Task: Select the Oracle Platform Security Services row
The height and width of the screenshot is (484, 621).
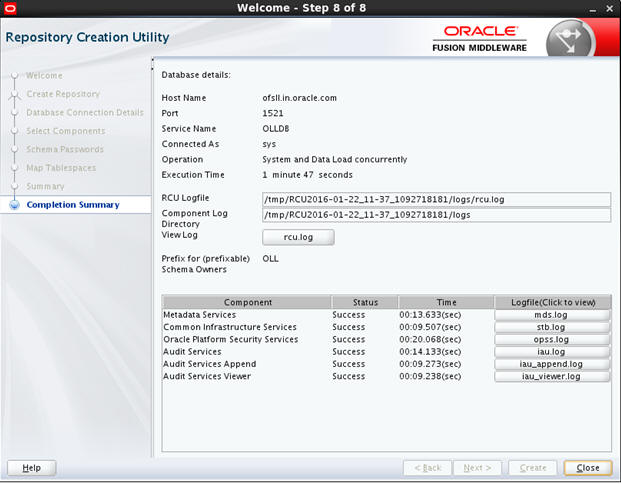Action: click(387, 340)
